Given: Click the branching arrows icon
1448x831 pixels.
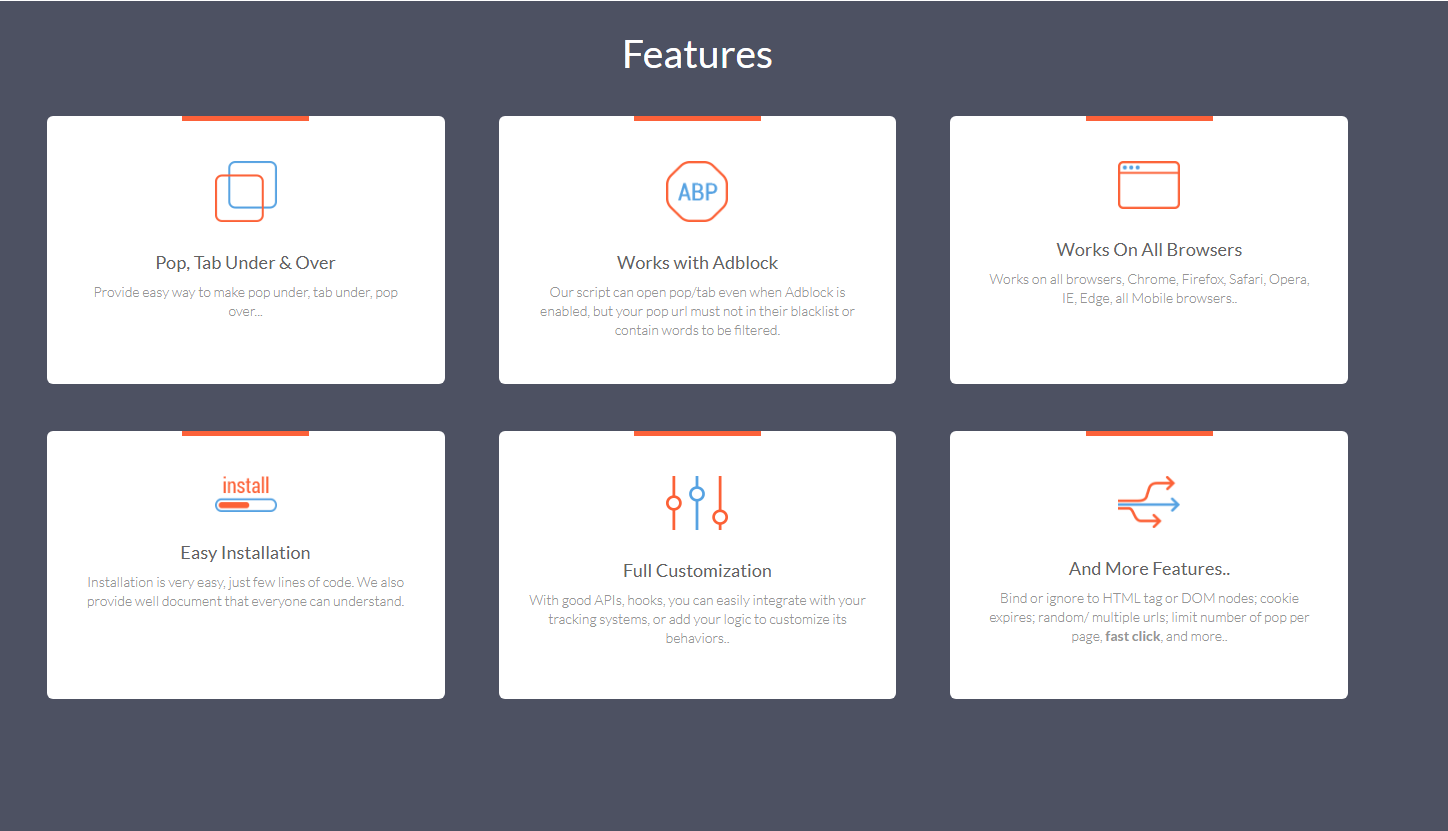Looking at the screenshot, I should tap(1148, 502).
